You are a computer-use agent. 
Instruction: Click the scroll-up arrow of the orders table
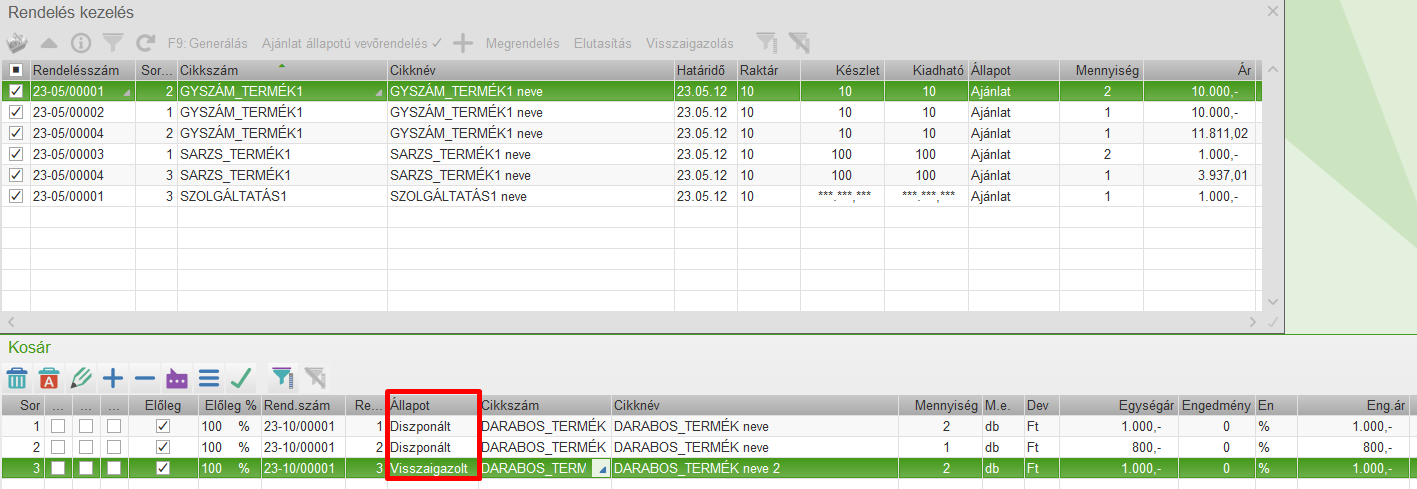pos(1272,70)
